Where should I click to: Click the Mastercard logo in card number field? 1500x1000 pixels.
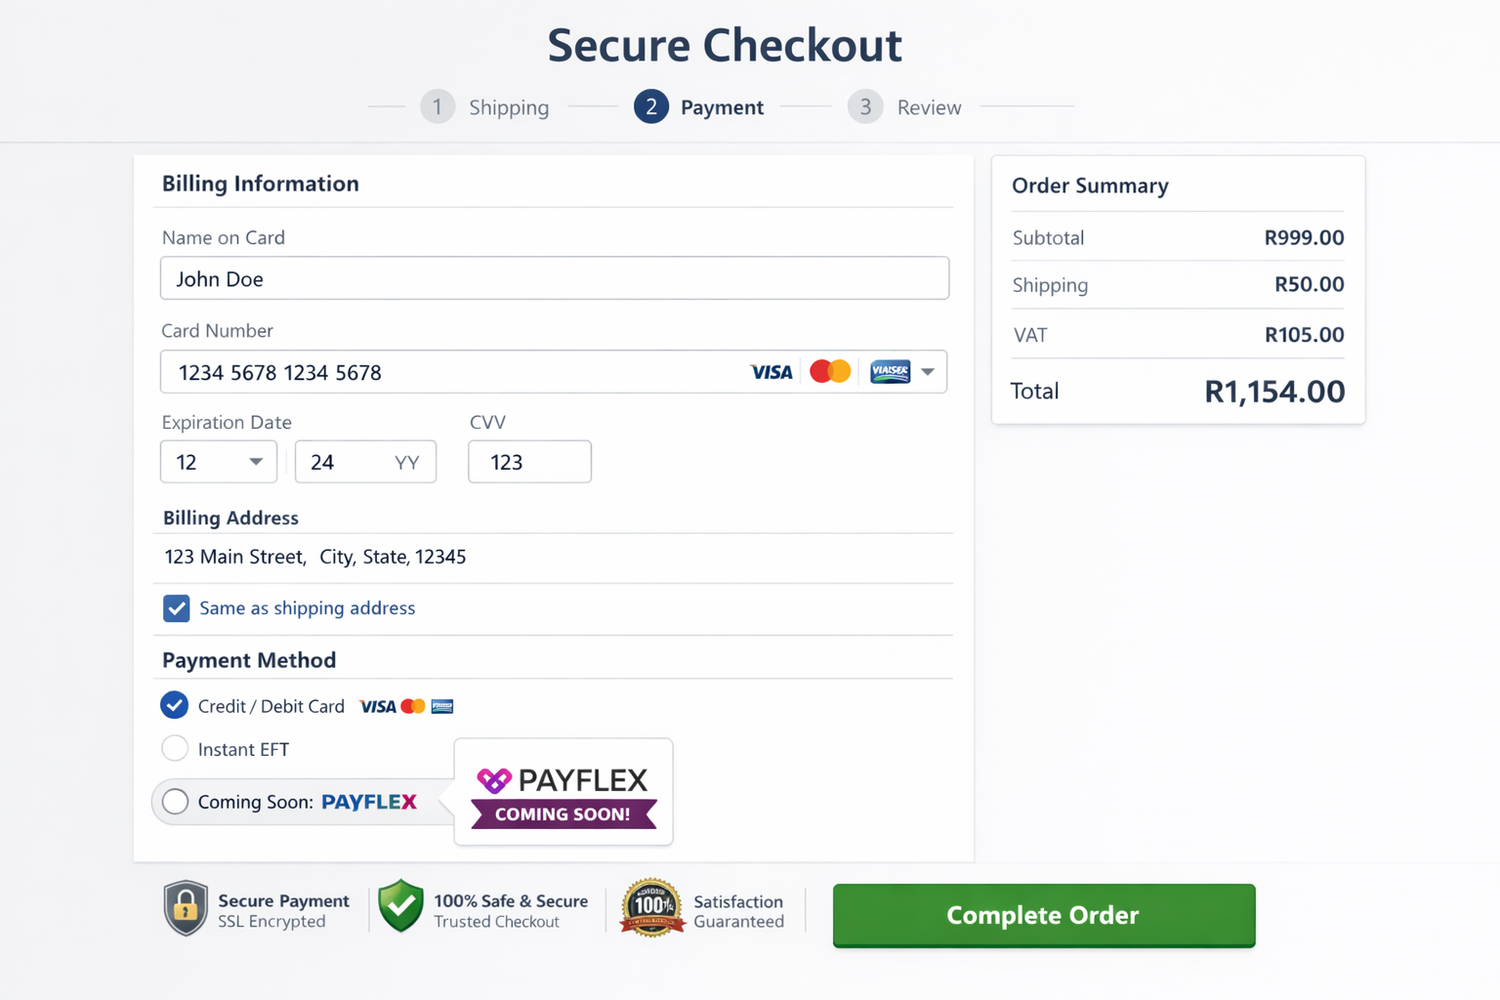tap(830, 371)
